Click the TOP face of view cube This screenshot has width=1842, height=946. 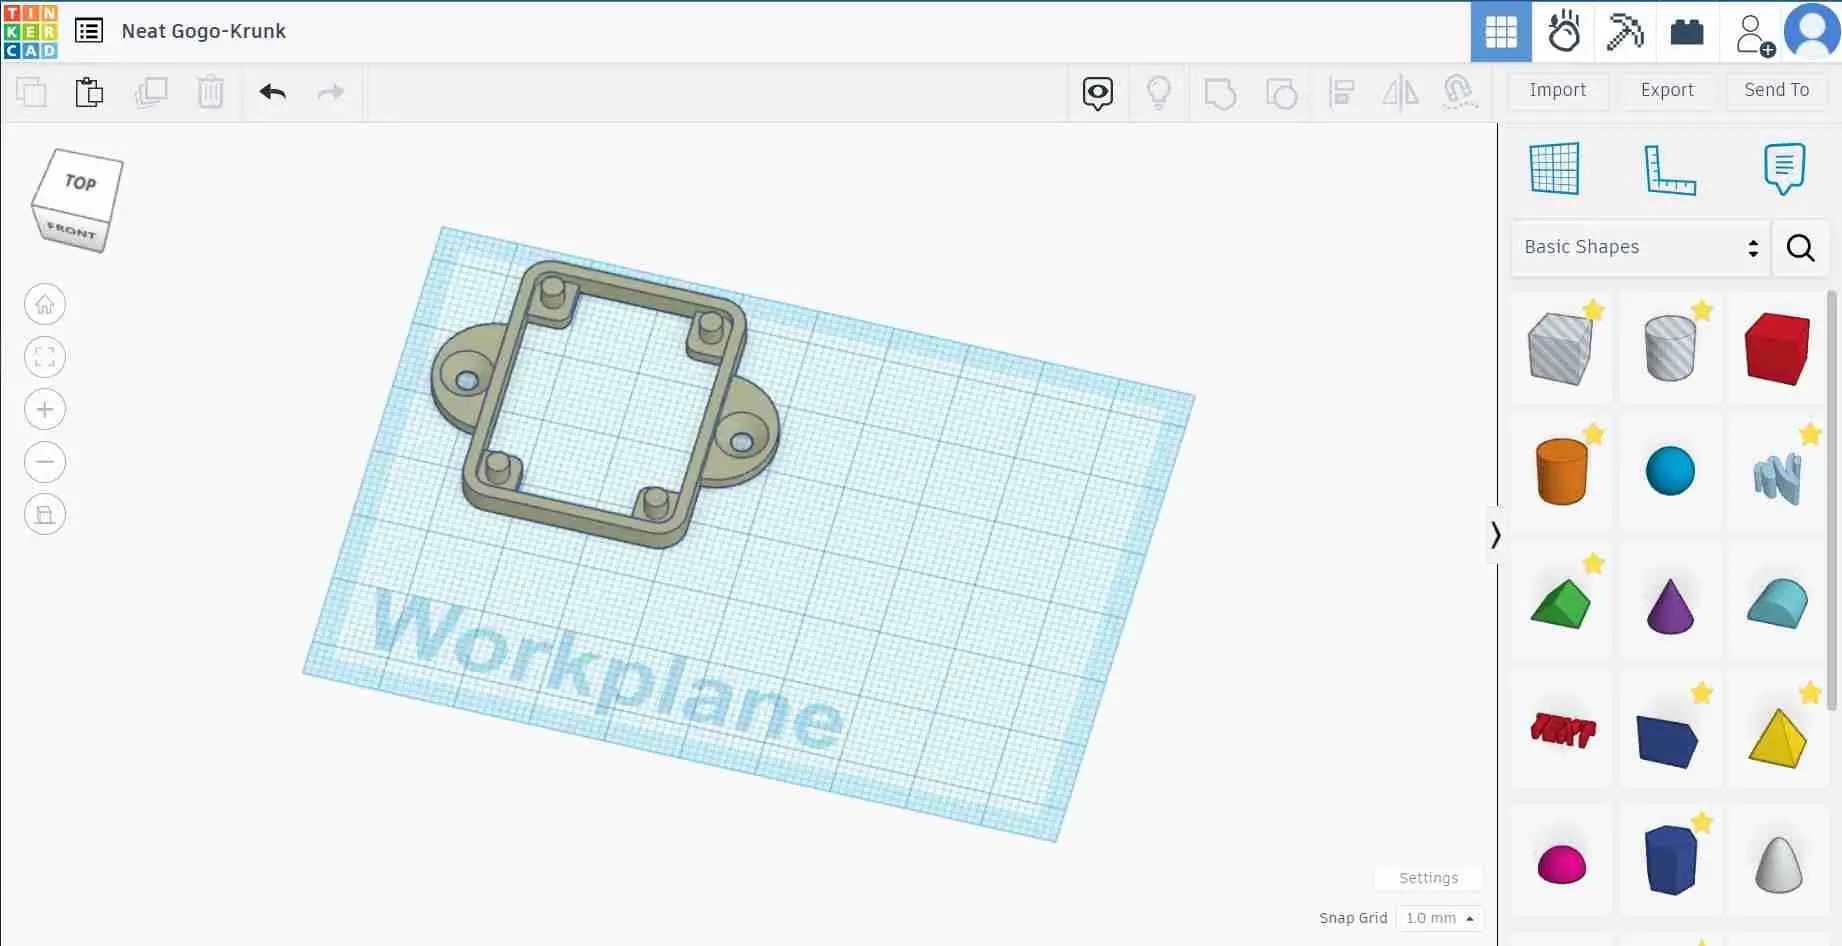tap(81, 182)
